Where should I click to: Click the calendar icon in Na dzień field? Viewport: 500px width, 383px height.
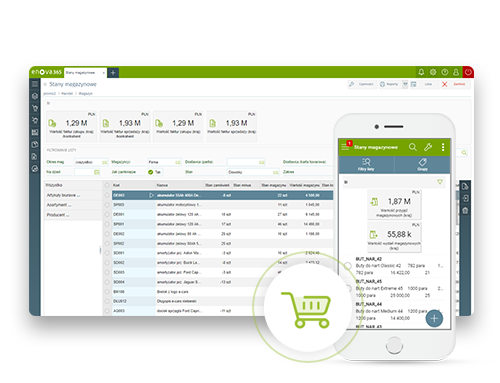coord(97,172)
